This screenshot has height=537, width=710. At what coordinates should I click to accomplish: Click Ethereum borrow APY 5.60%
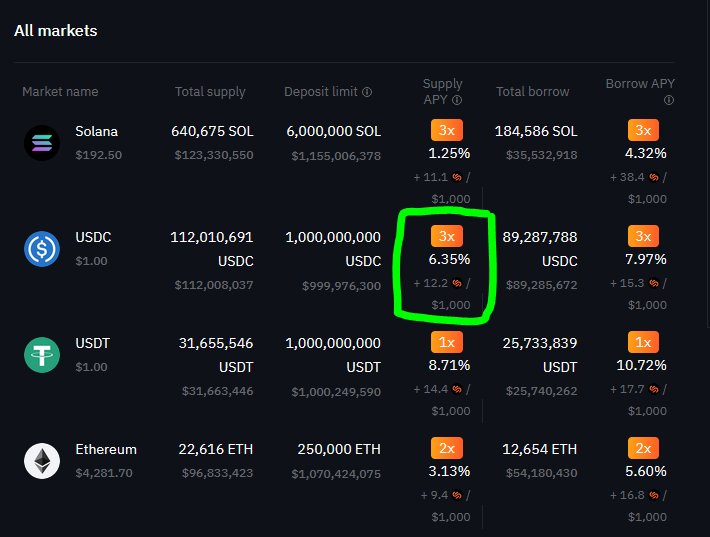tap(646, 471)
